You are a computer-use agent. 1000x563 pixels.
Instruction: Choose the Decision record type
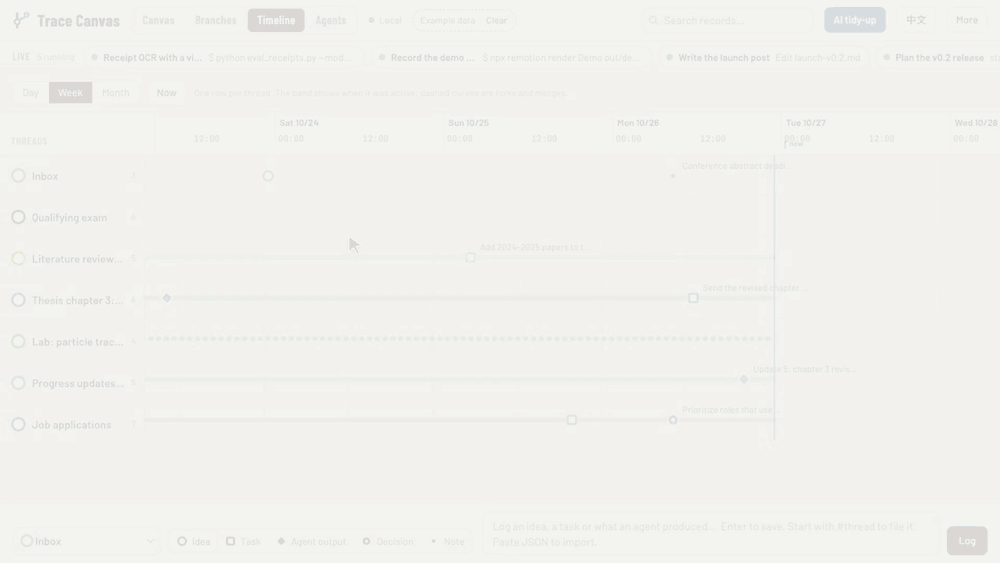point(388,541)
